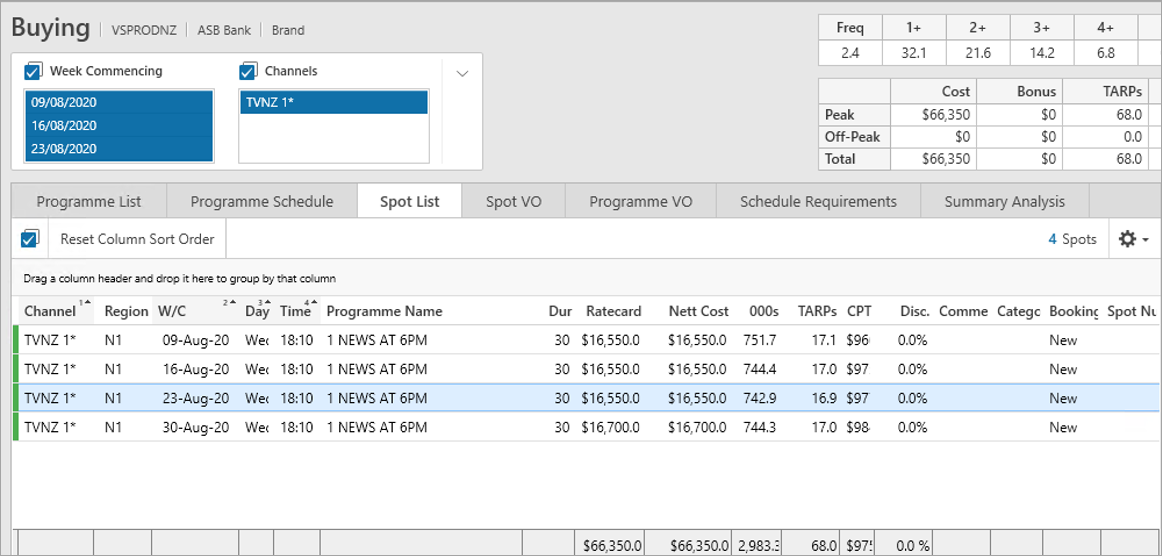The width and height of the screenshot is (1162, 556).
Task: Select the Spot List tab
Action: [410, 202]
